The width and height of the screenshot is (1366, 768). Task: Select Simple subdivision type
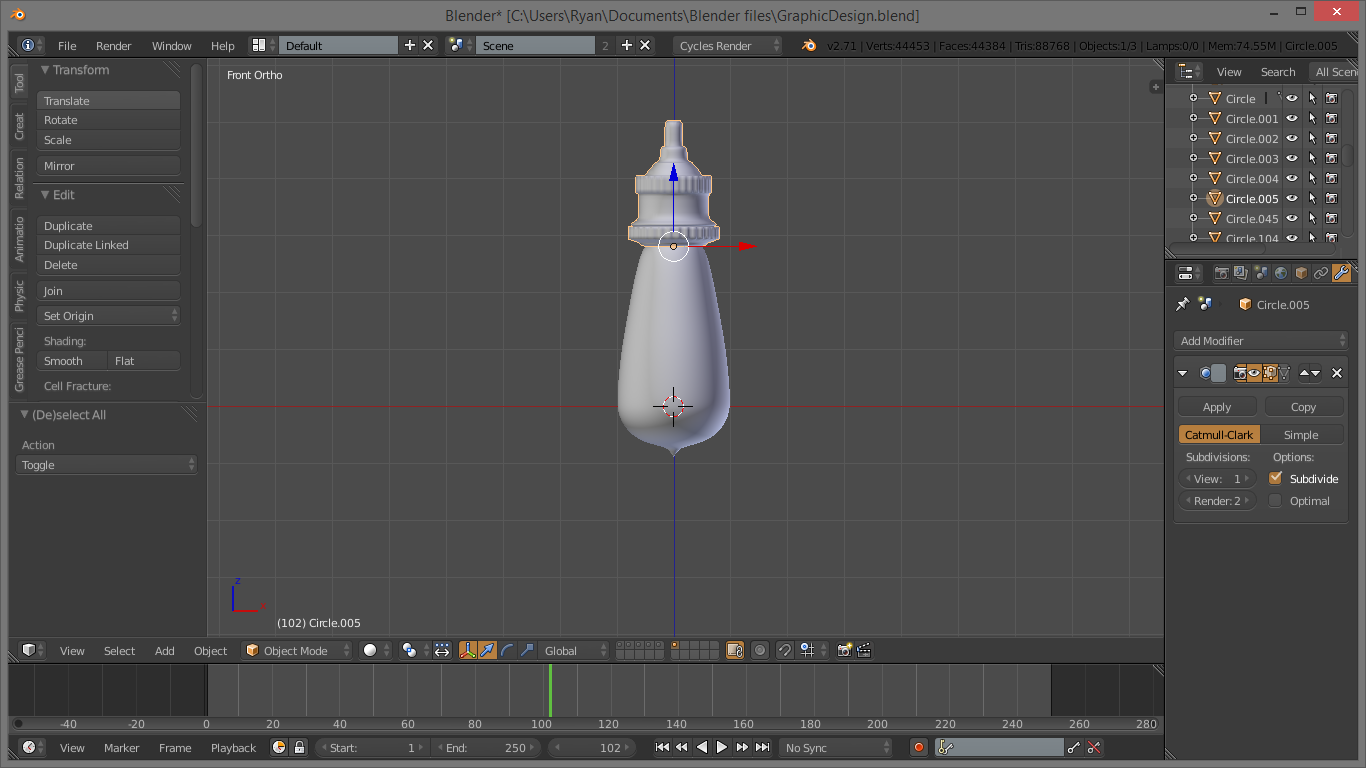pyautogui.click(x=1301, y=435)
